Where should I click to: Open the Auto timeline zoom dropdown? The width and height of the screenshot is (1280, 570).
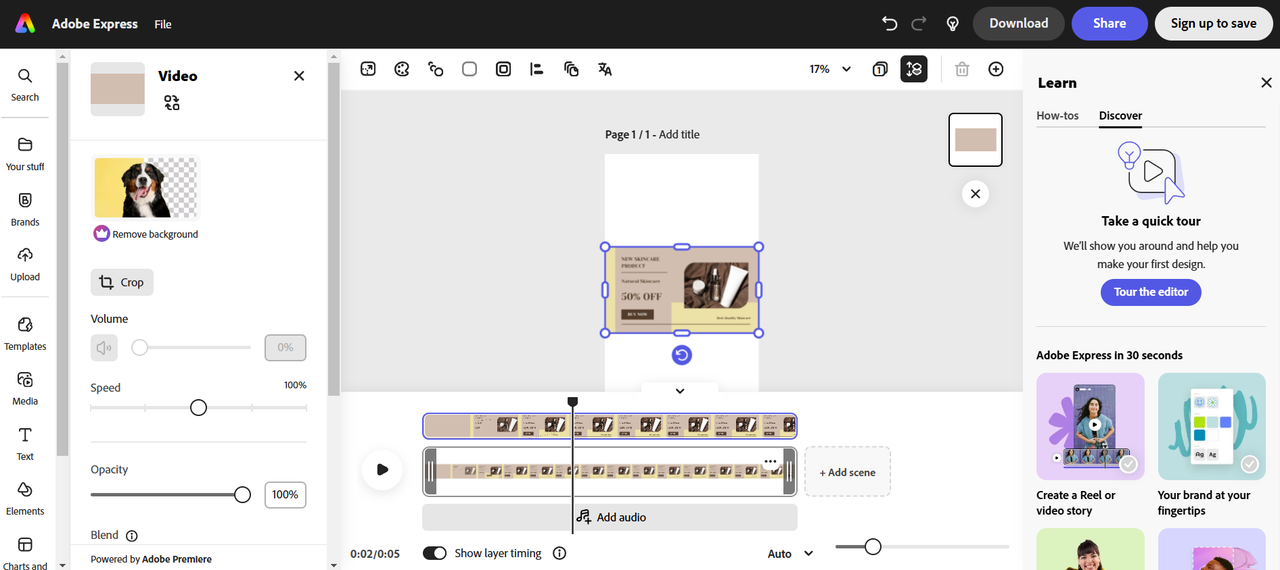tap(791, 553)
